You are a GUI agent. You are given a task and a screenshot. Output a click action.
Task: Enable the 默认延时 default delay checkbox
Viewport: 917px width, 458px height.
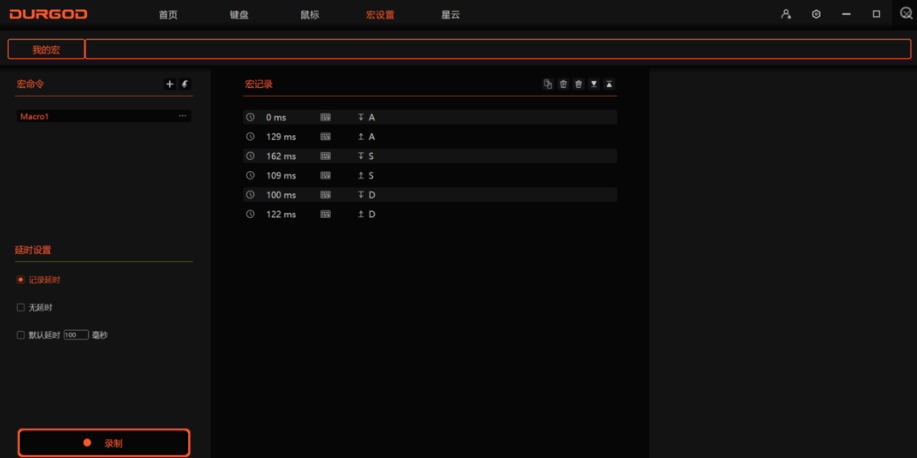[20, 335]
